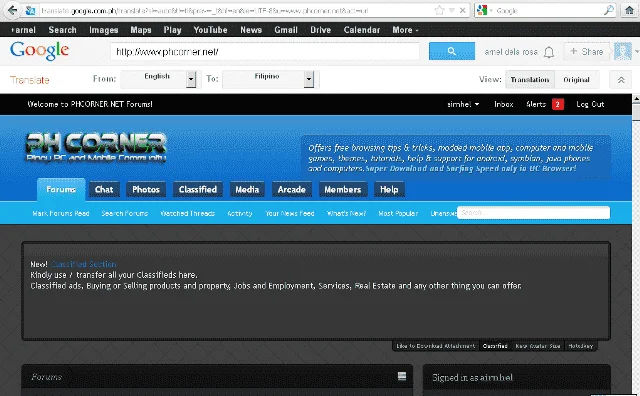640x396 pixels.
Task: Open the Help tab
Action: point(389,189)
